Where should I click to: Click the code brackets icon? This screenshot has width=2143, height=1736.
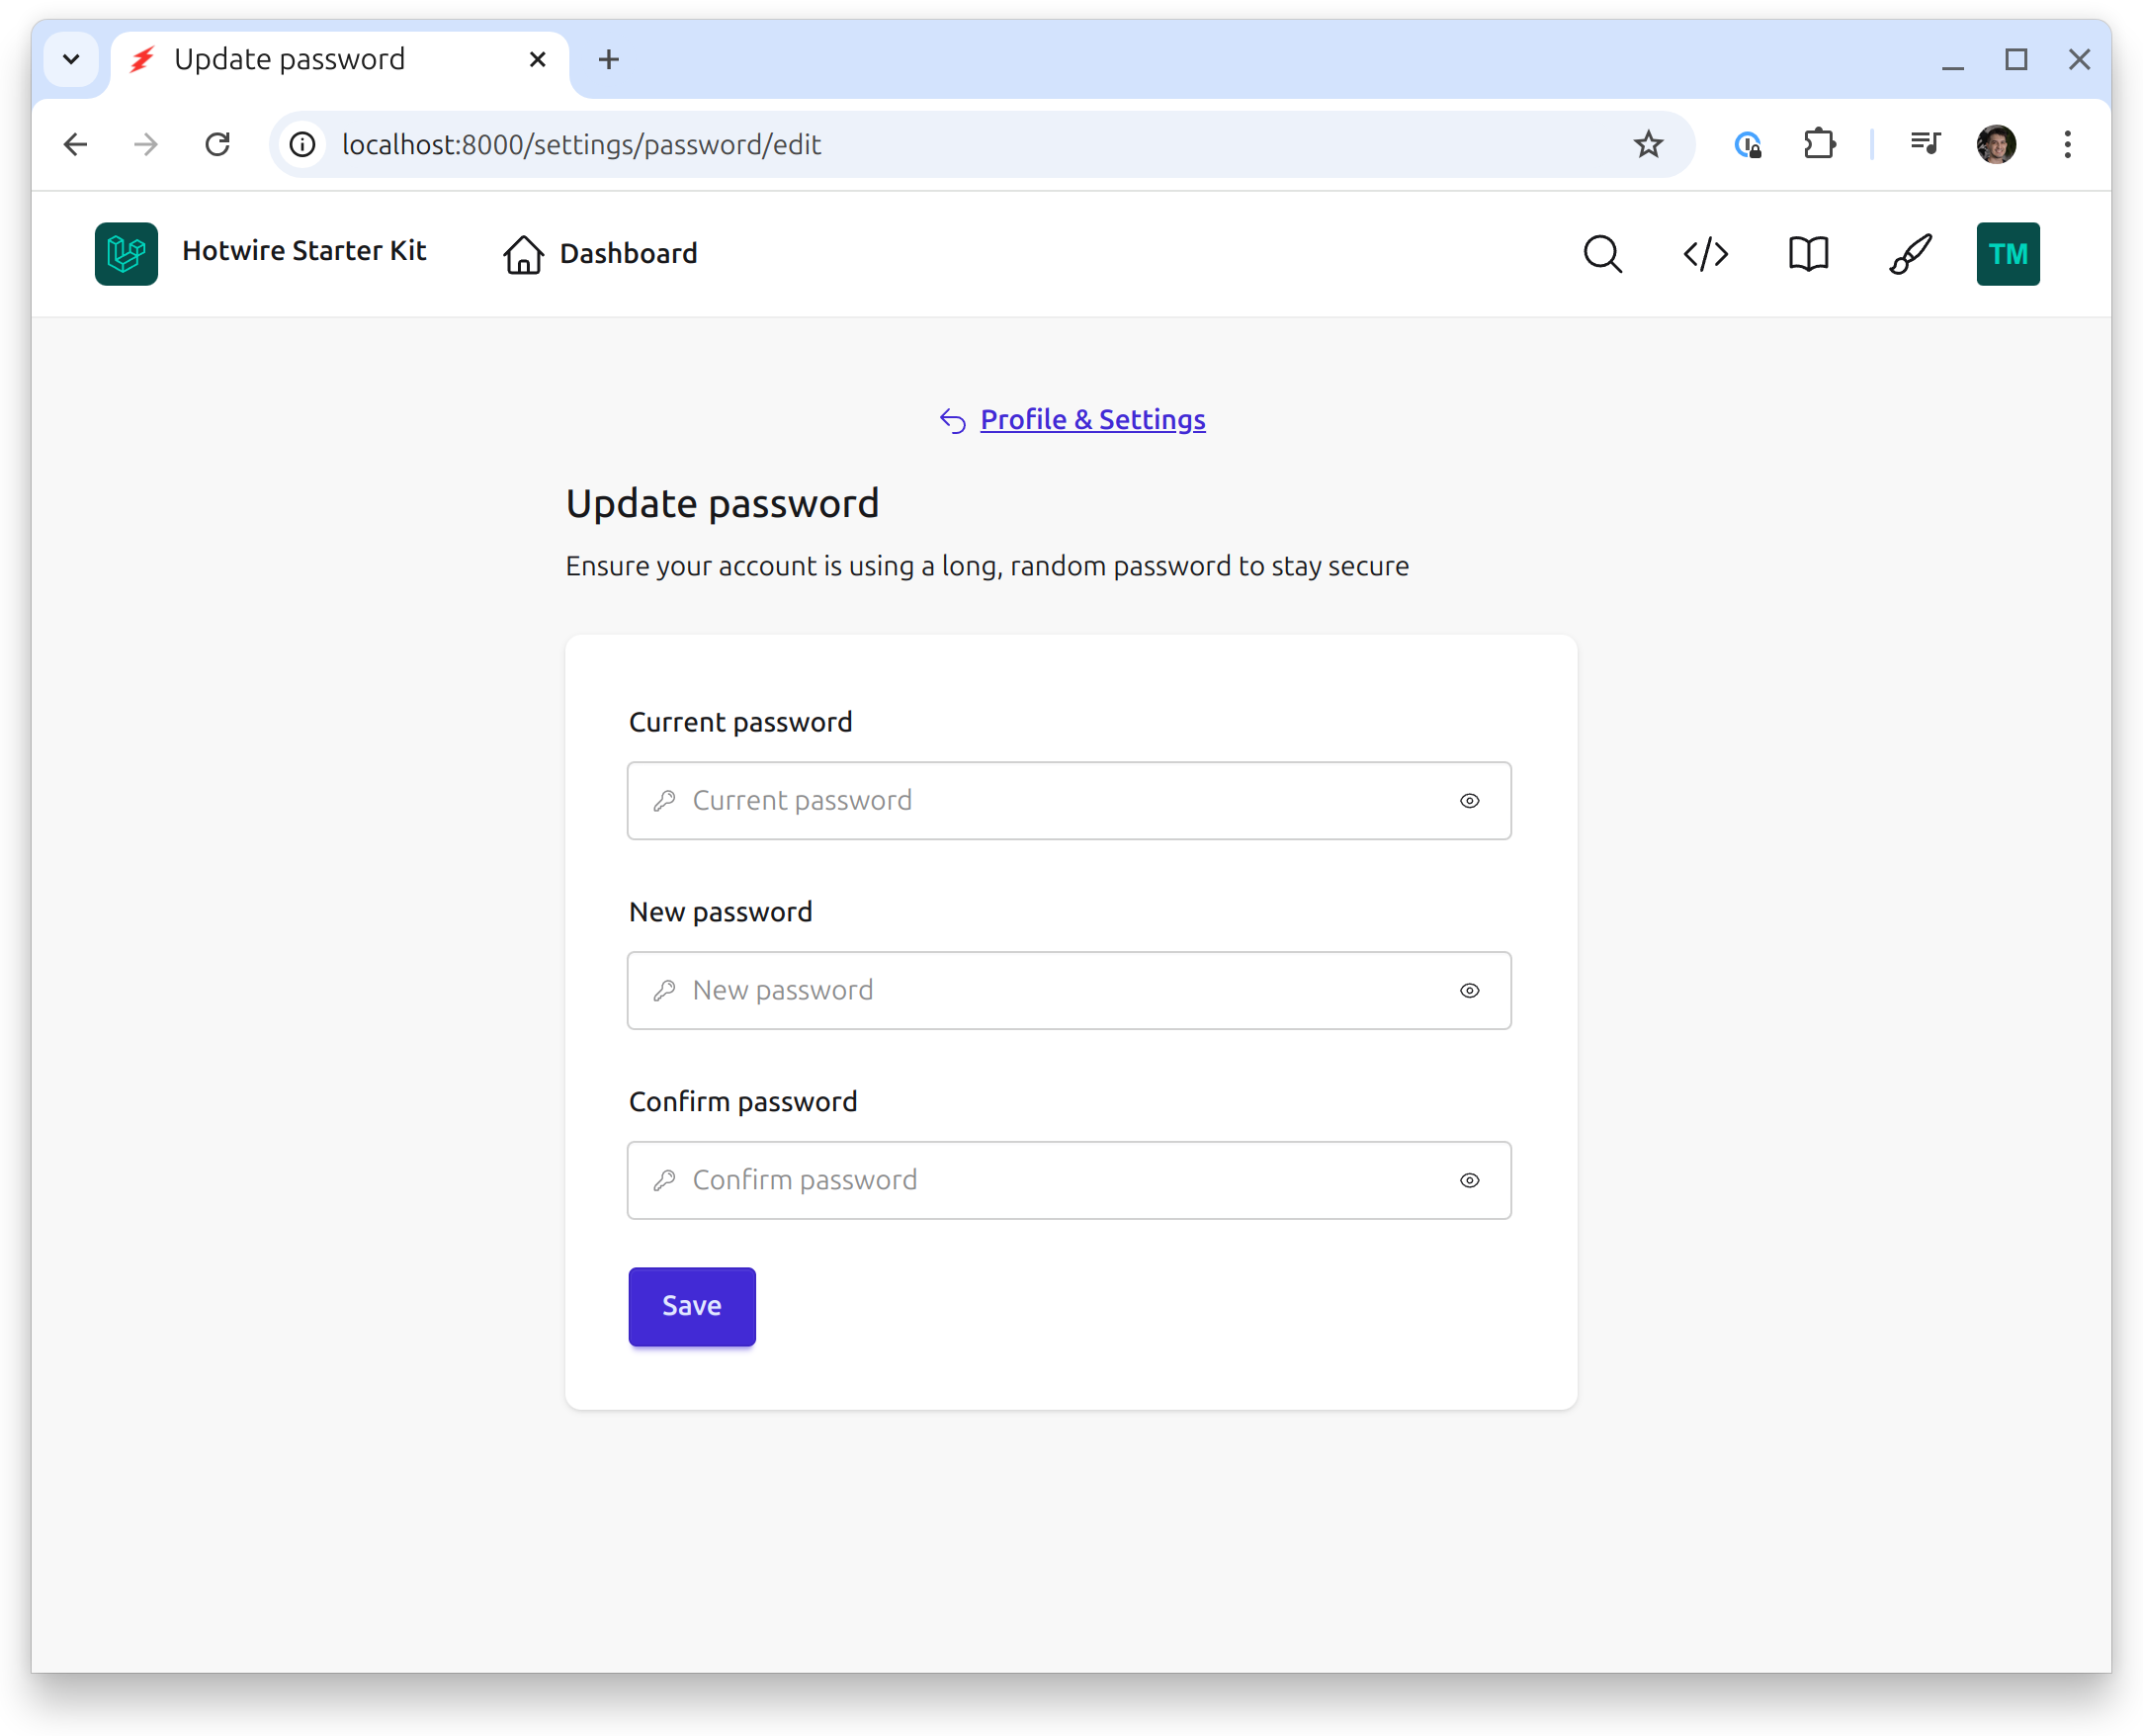click(x=1705, y=254)
